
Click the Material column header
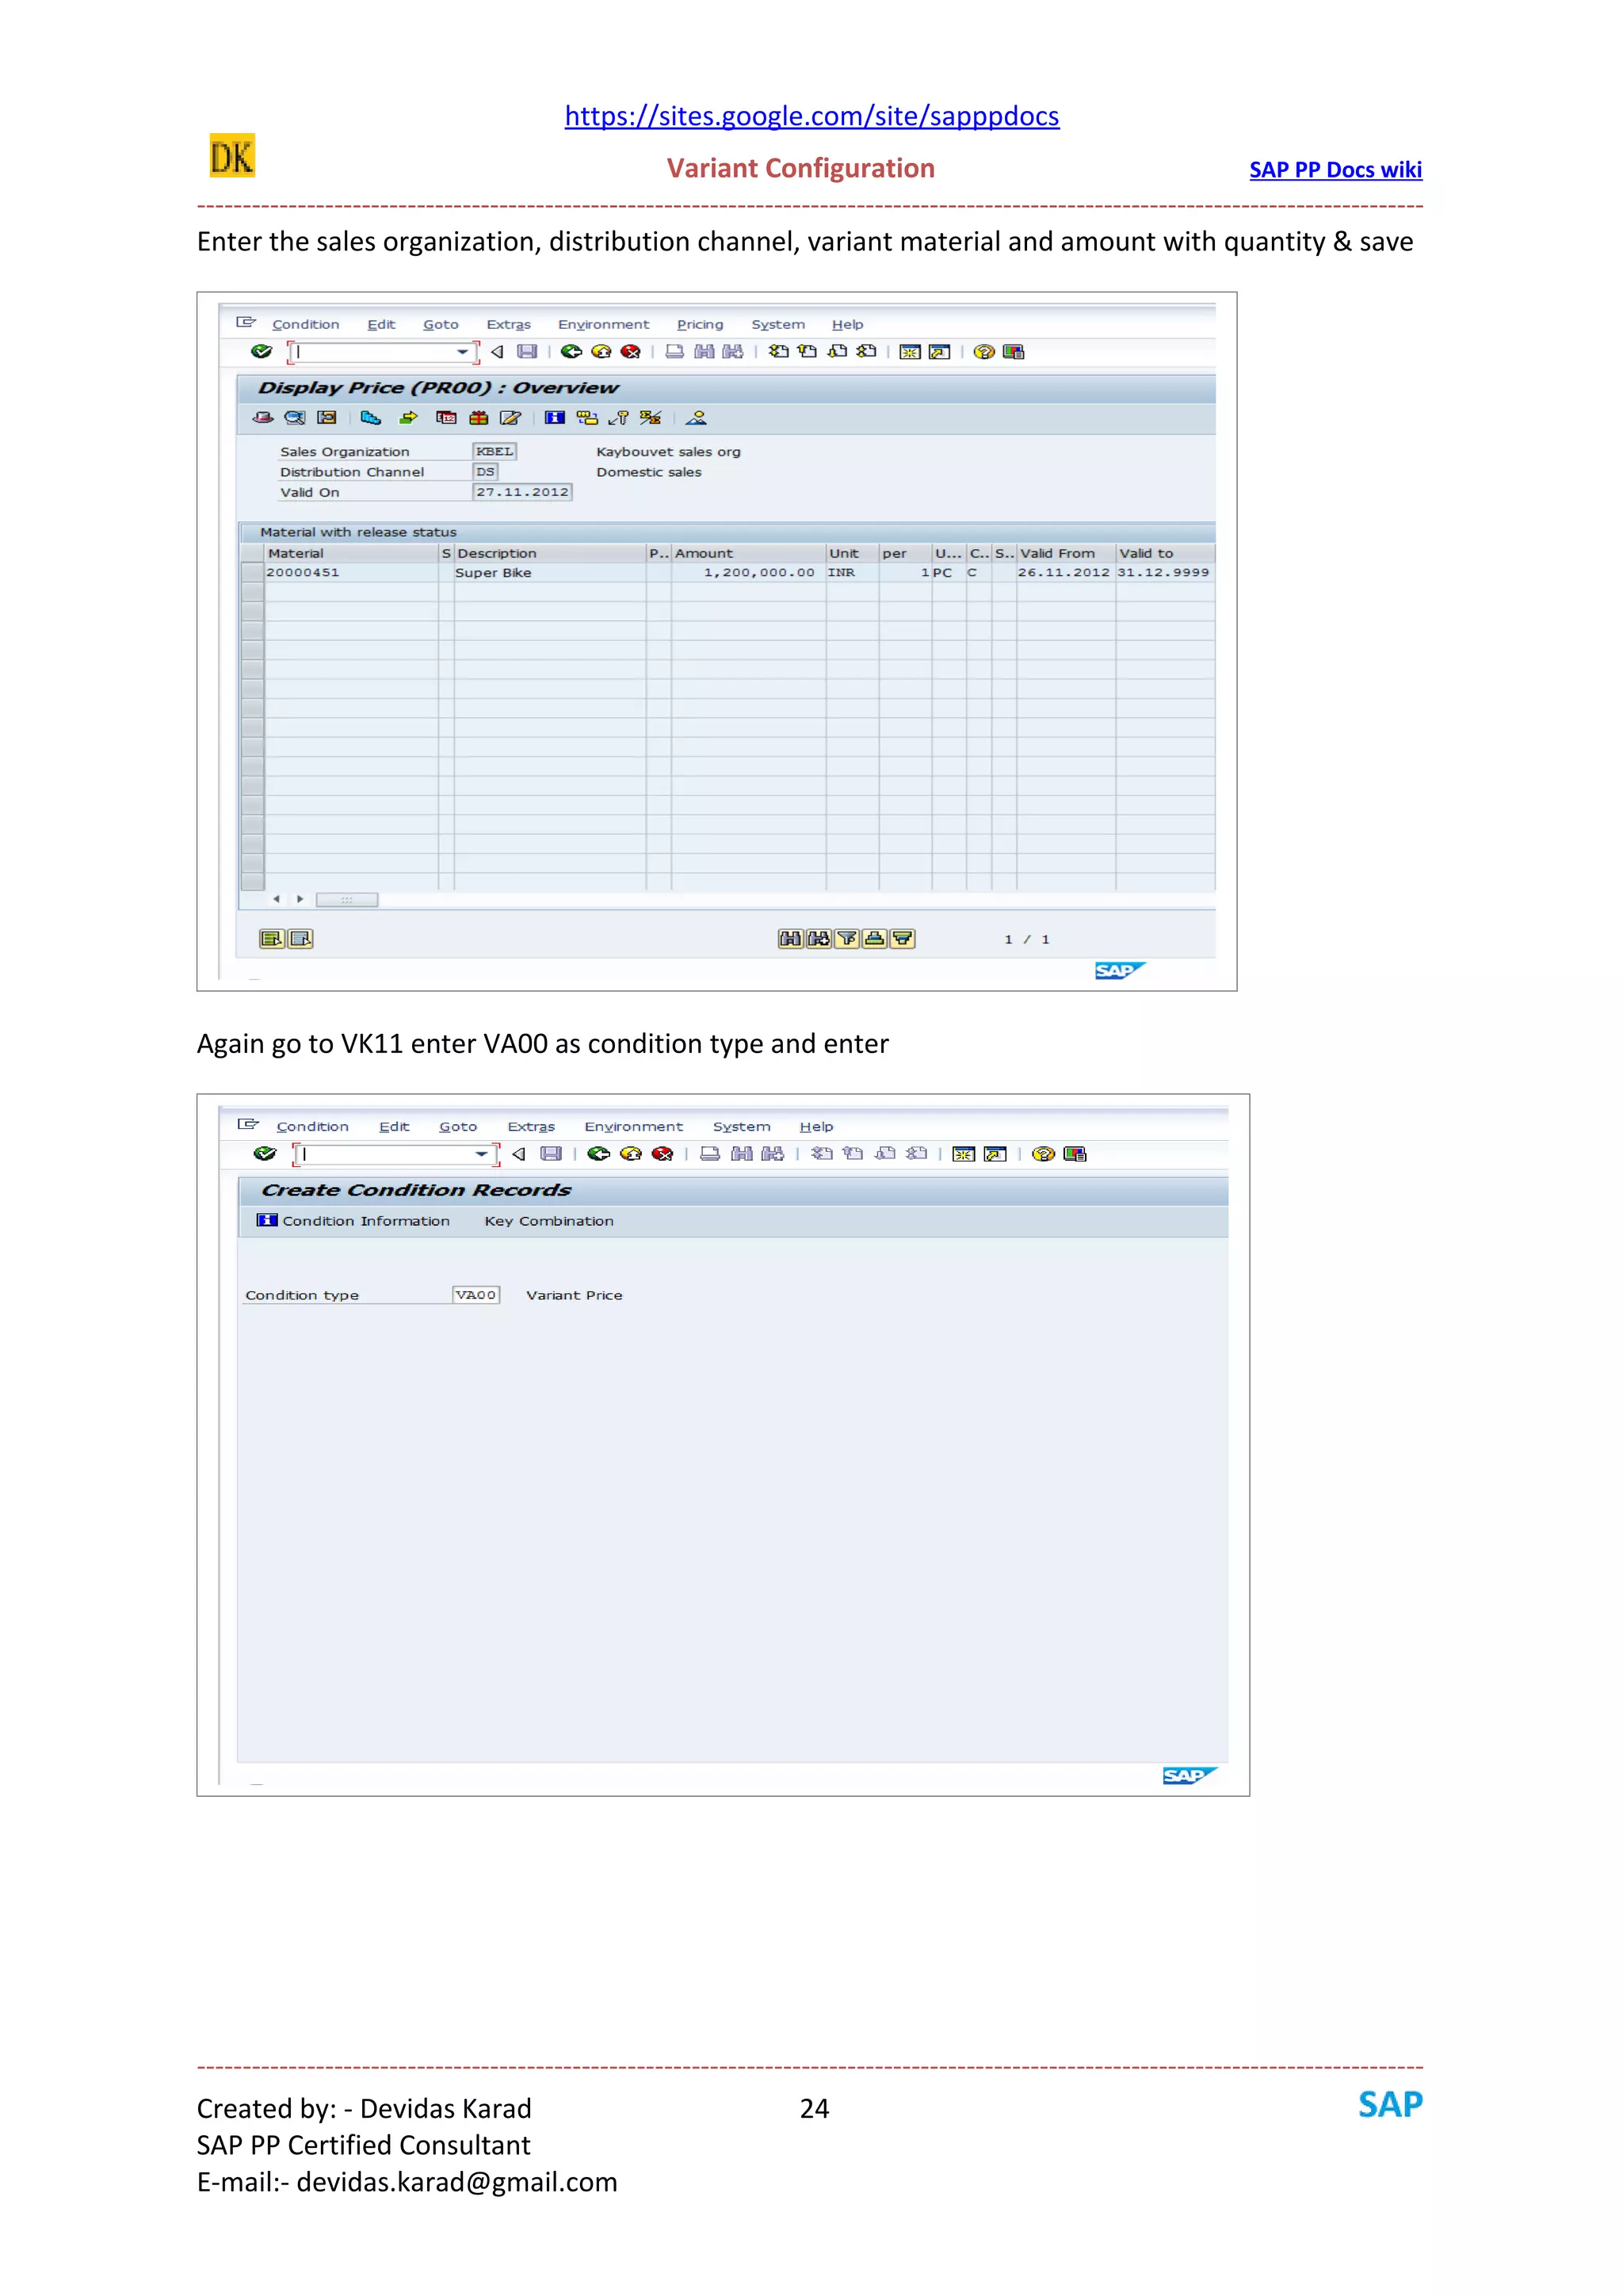click(351, 553)
